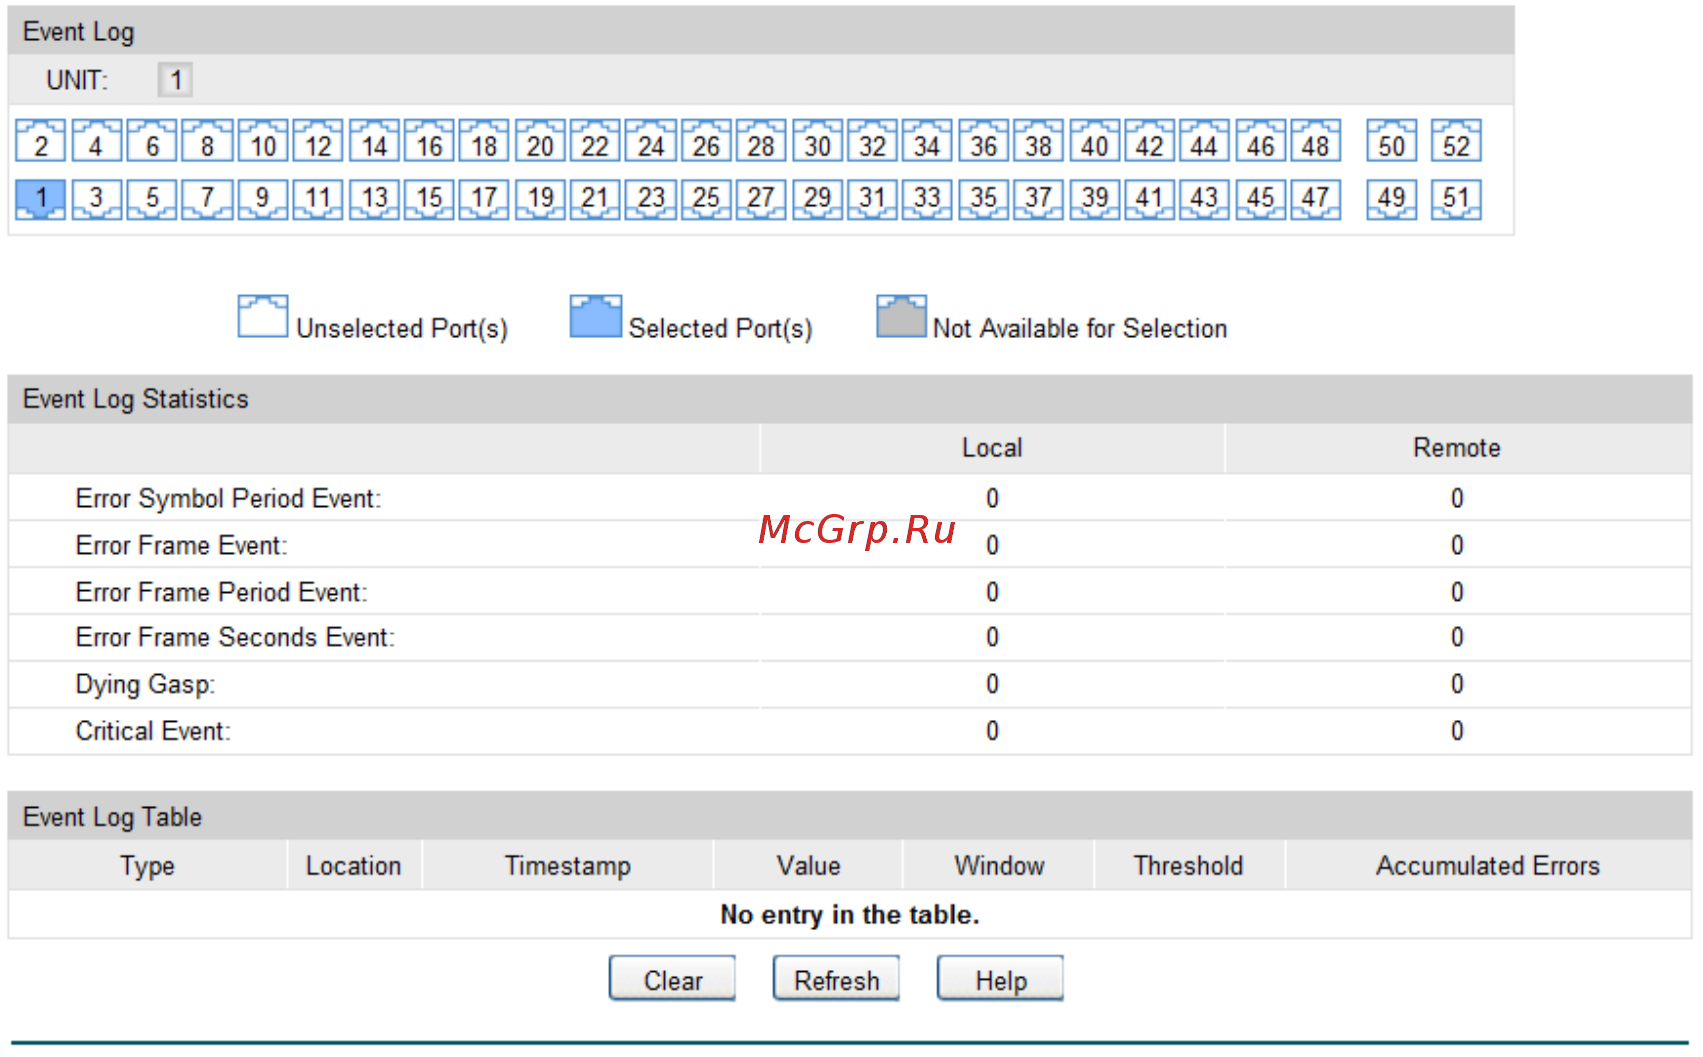Select port 21 icon
1703x1057 pixels.
click(596, 199)
